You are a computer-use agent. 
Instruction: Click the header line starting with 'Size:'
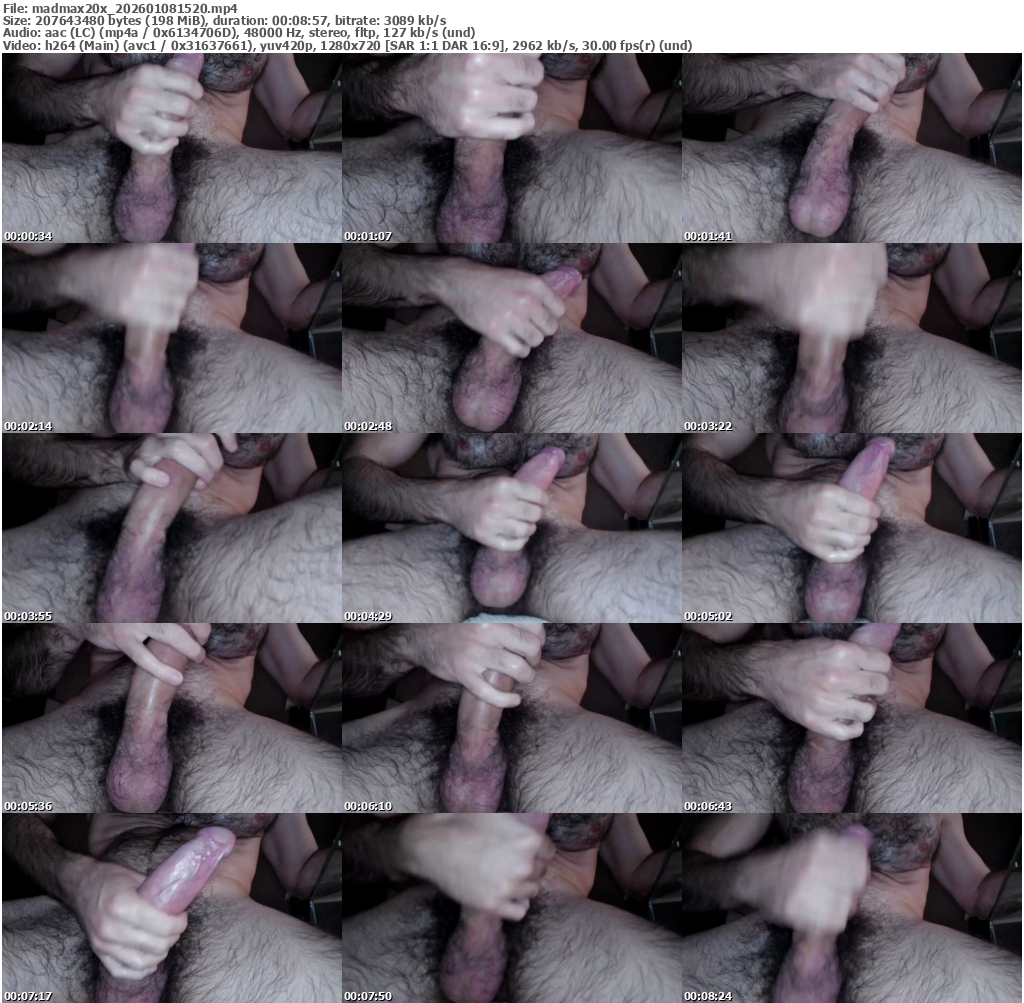pyautogui.click(x=225, y=20)
